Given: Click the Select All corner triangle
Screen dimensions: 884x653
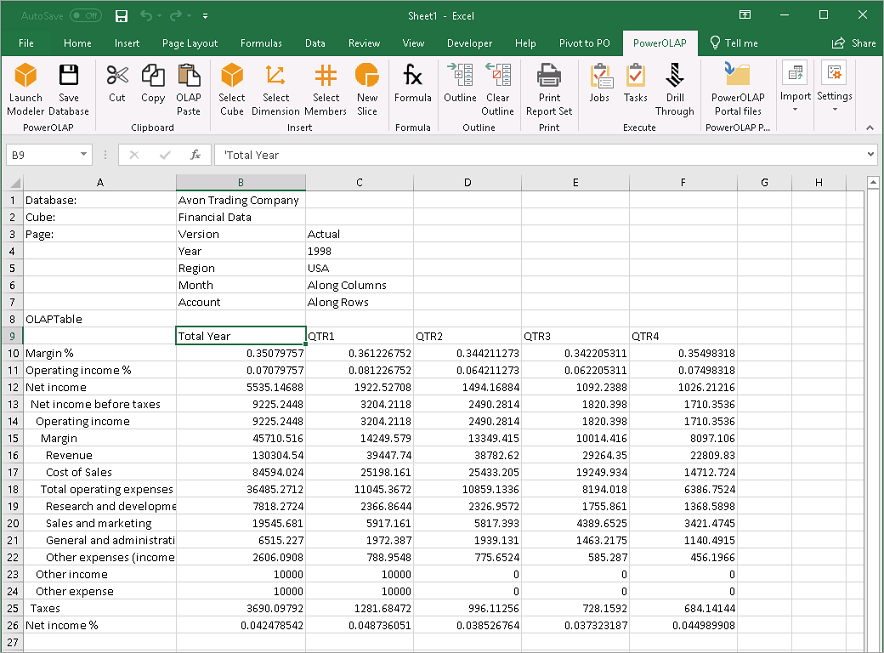Looking at the screenshot, I should point(14,182).
